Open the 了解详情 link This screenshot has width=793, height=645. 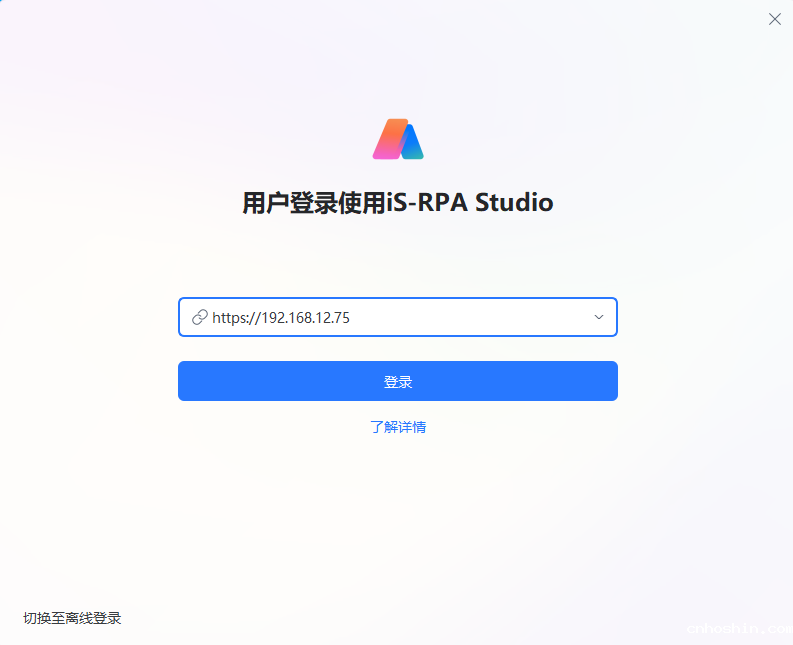click(398, 427)
